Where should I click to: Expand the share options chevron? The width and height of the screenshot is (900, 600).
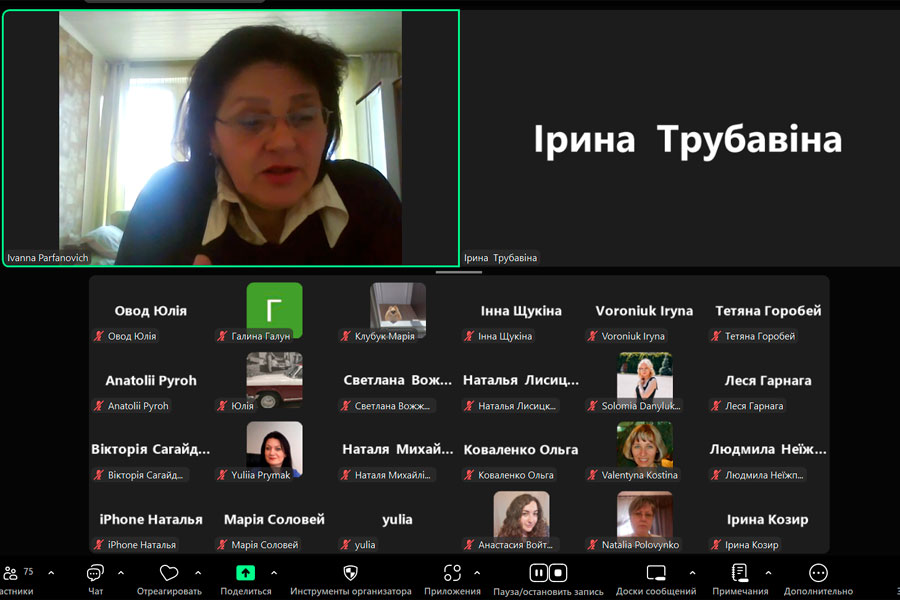pos(274,572)
